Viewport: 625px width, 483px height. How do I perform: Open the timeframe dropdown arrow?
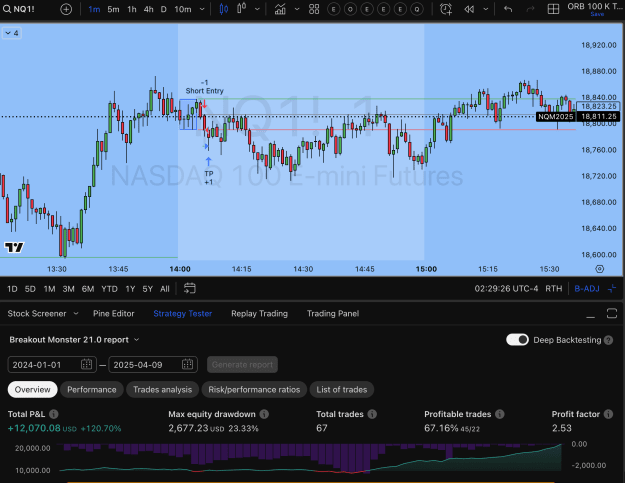click(x=202, y=9)
